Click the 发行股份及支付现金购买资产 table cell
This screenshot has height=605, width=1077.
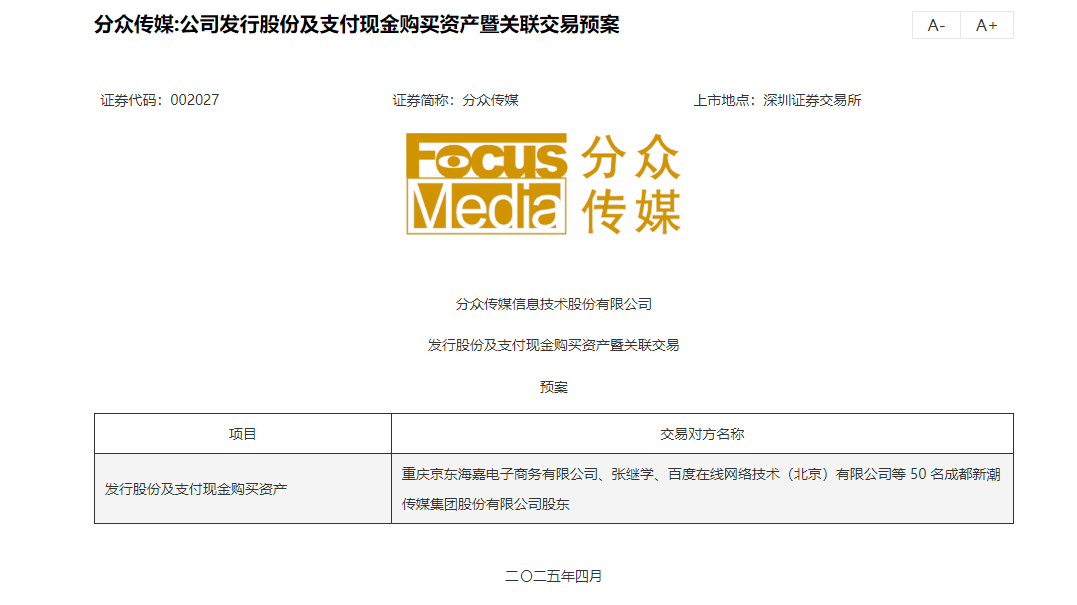tap(196, 489)
